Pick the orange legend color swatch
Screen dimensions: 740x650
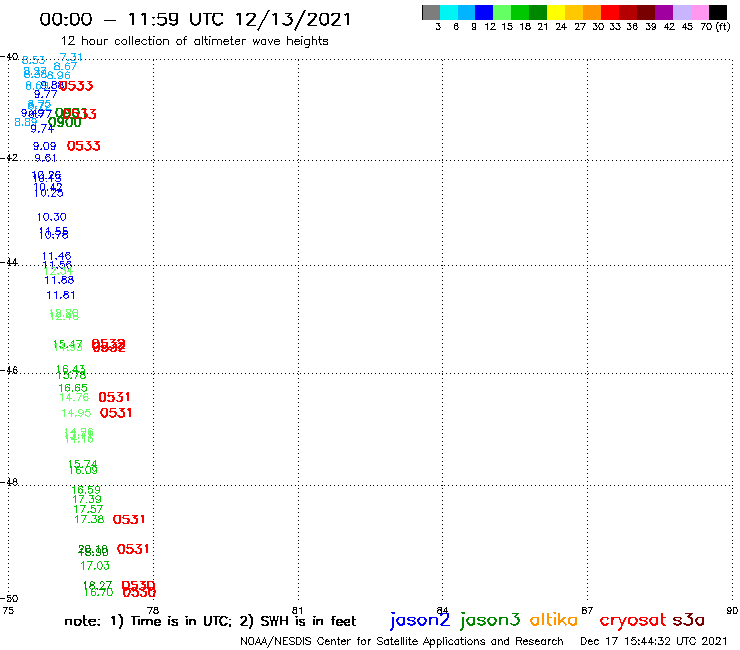click(592, 13)
